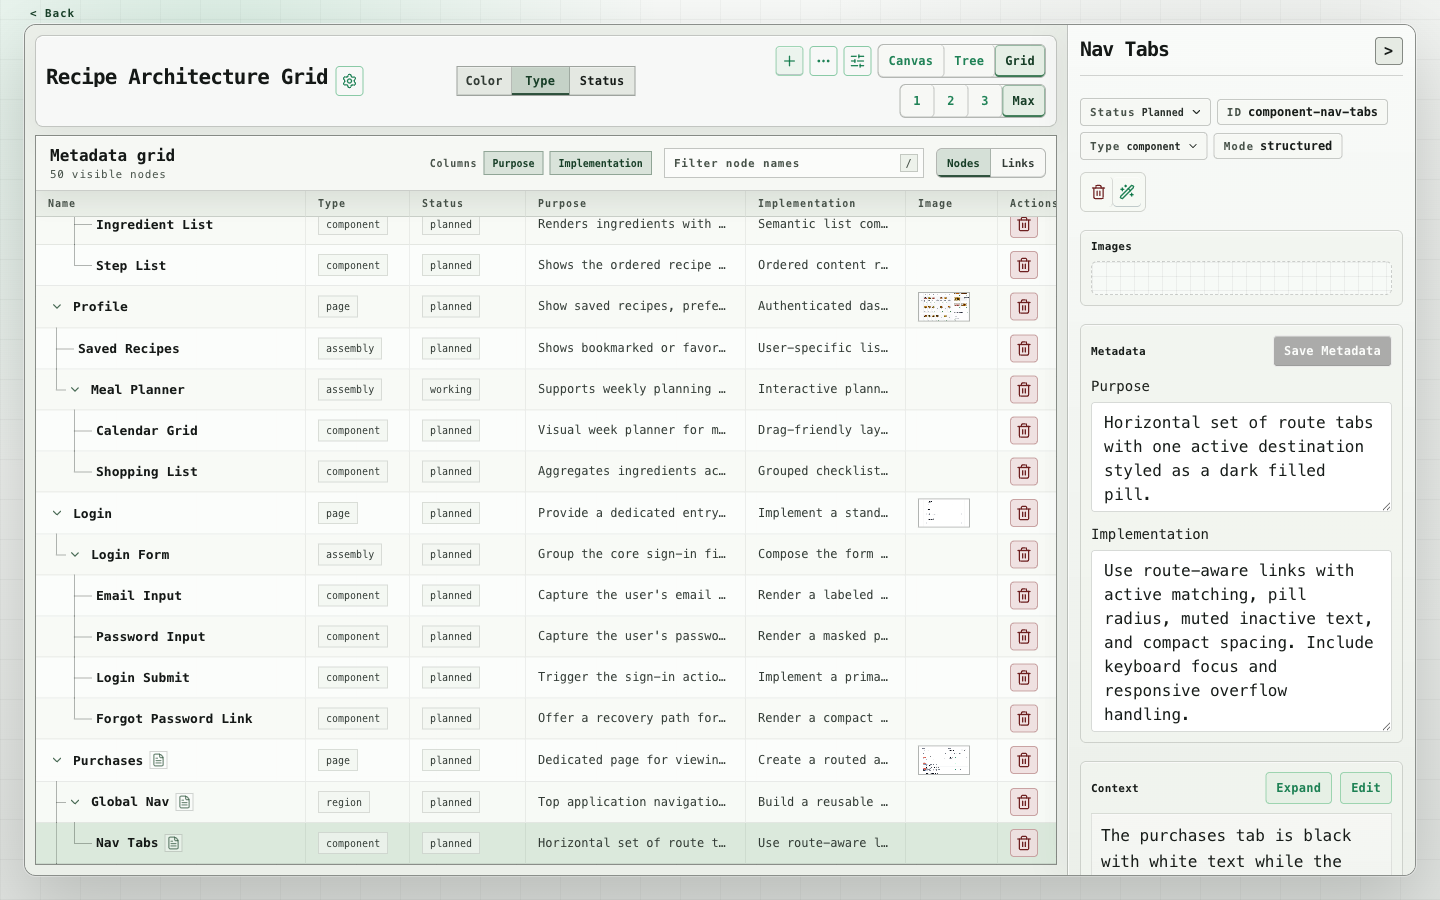Click the ID component-nav-tabs field
The width and height of the screenshot is (1440, 900).
(x=1302, y=112)
